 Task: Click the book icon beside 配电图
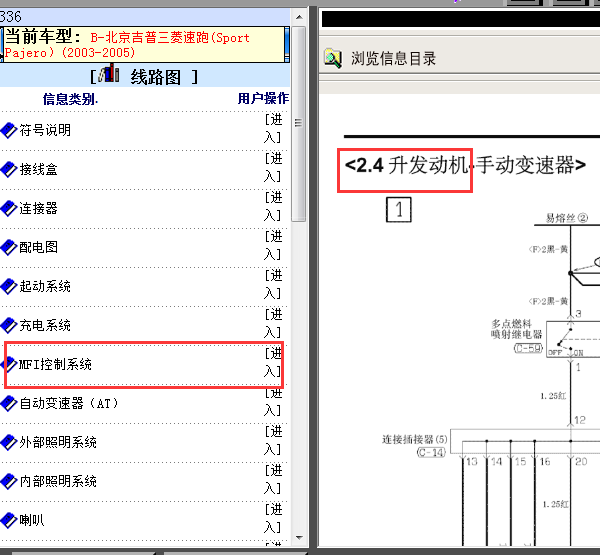(8, 248)
